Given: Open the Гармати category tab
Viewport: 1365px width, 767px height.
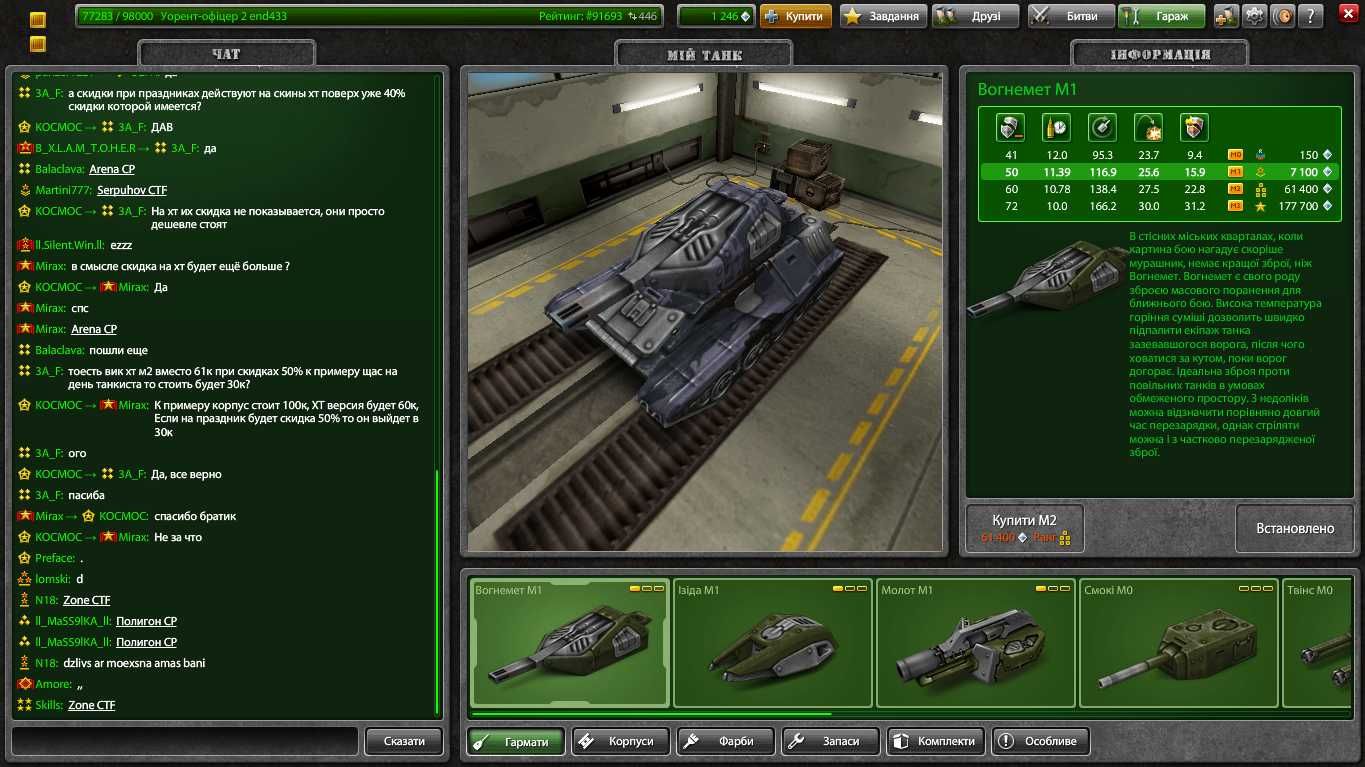Looking at the screenshot, I should coord(515,741).
